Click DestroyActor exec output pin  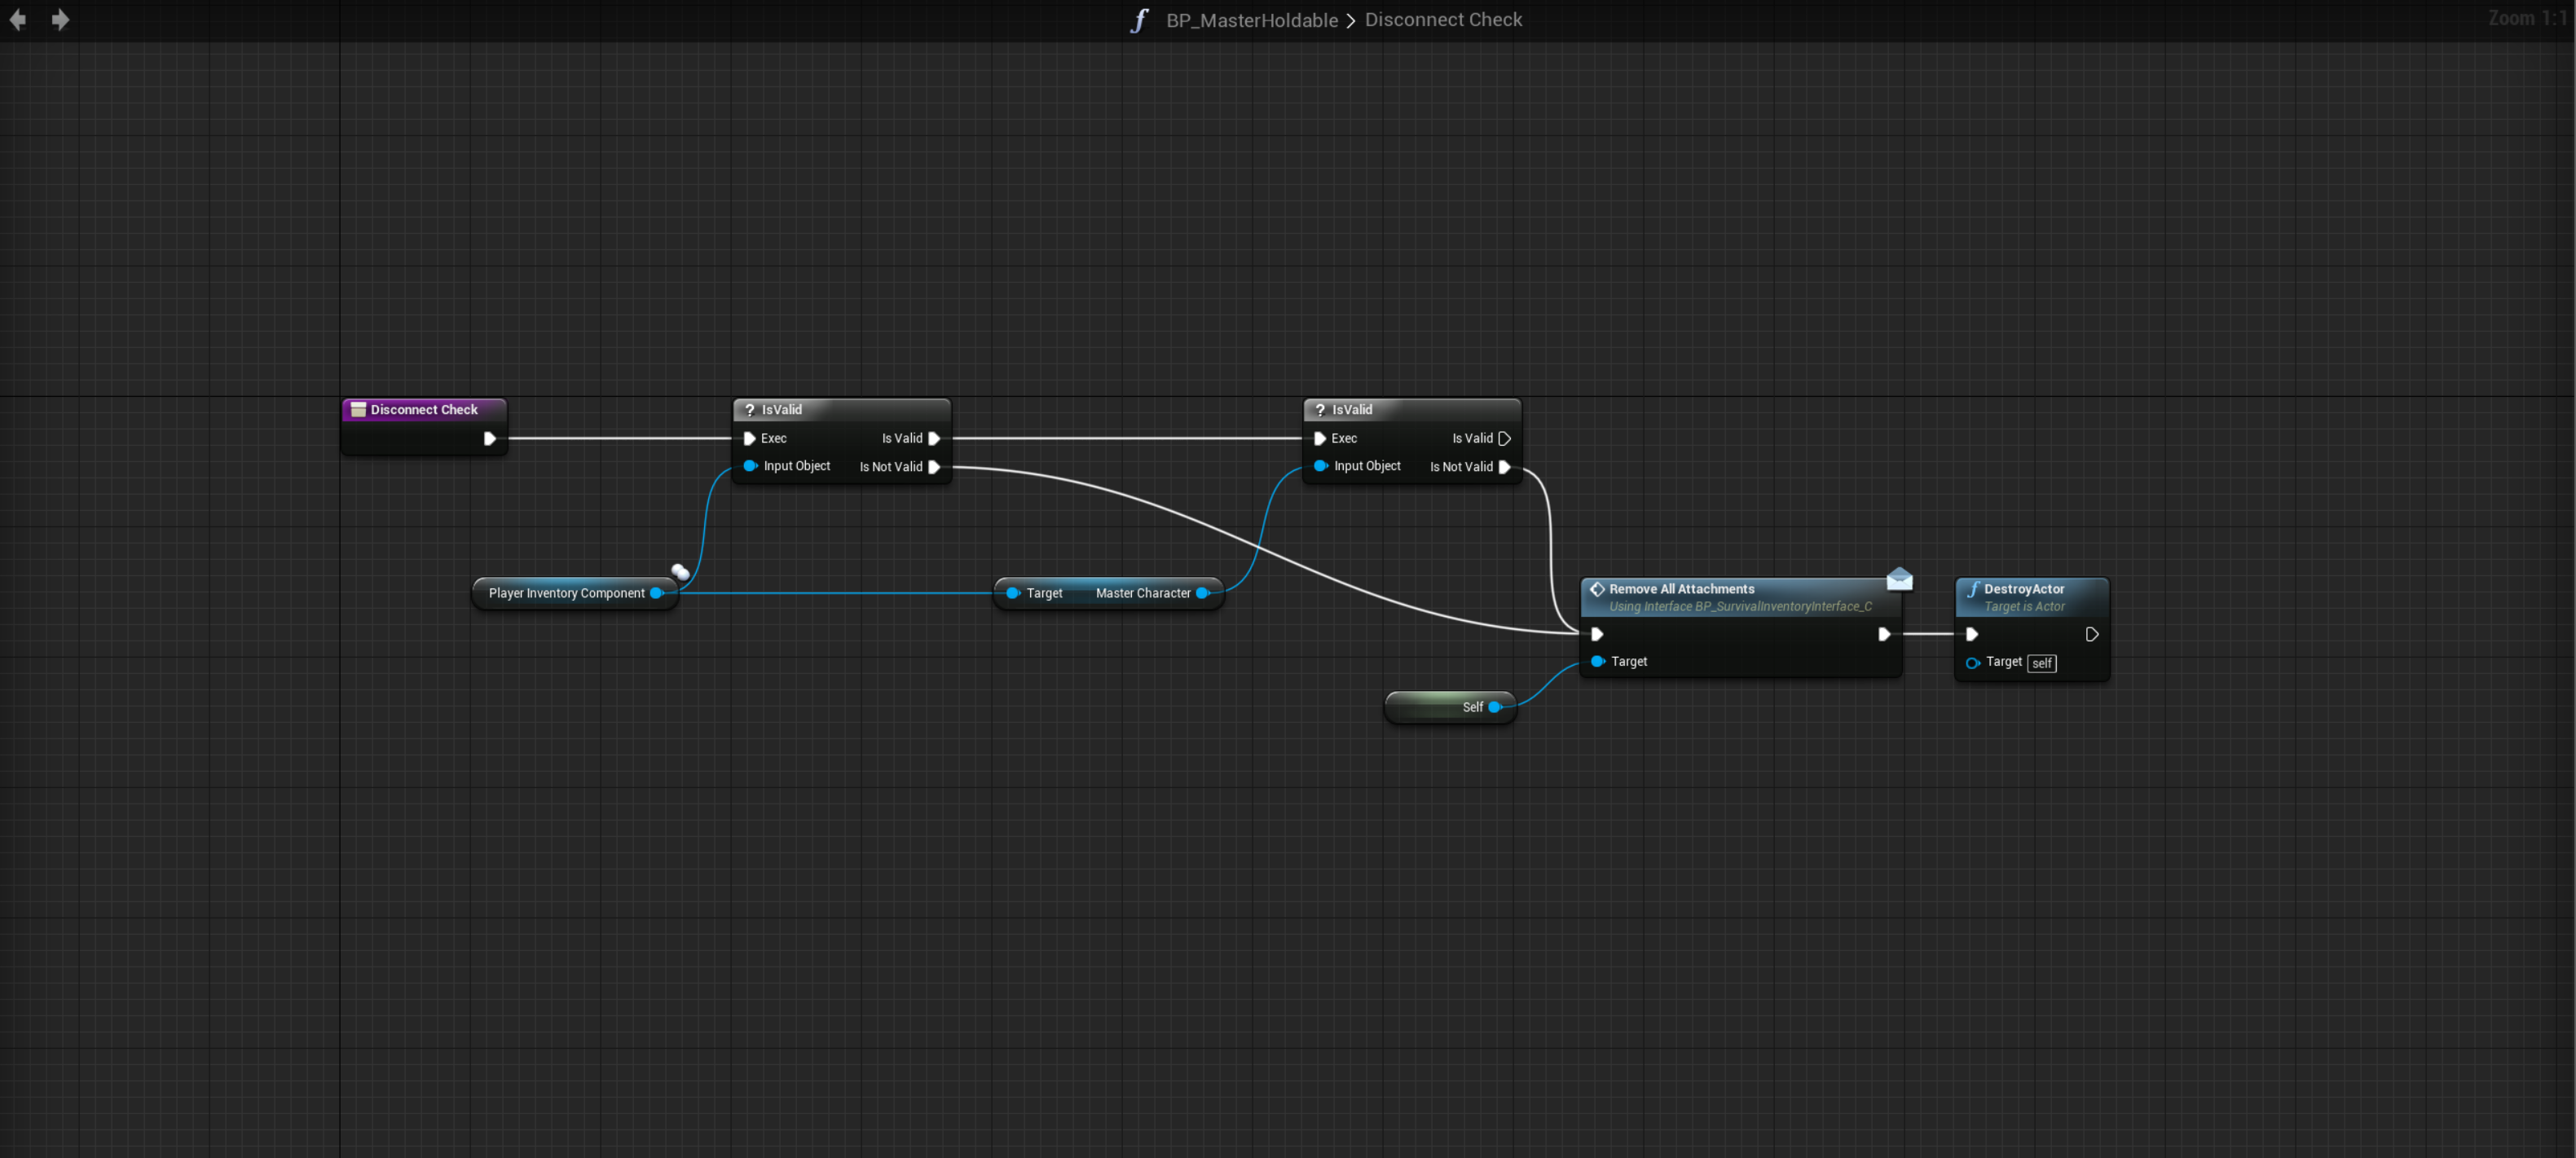[x=2091, y=634]
